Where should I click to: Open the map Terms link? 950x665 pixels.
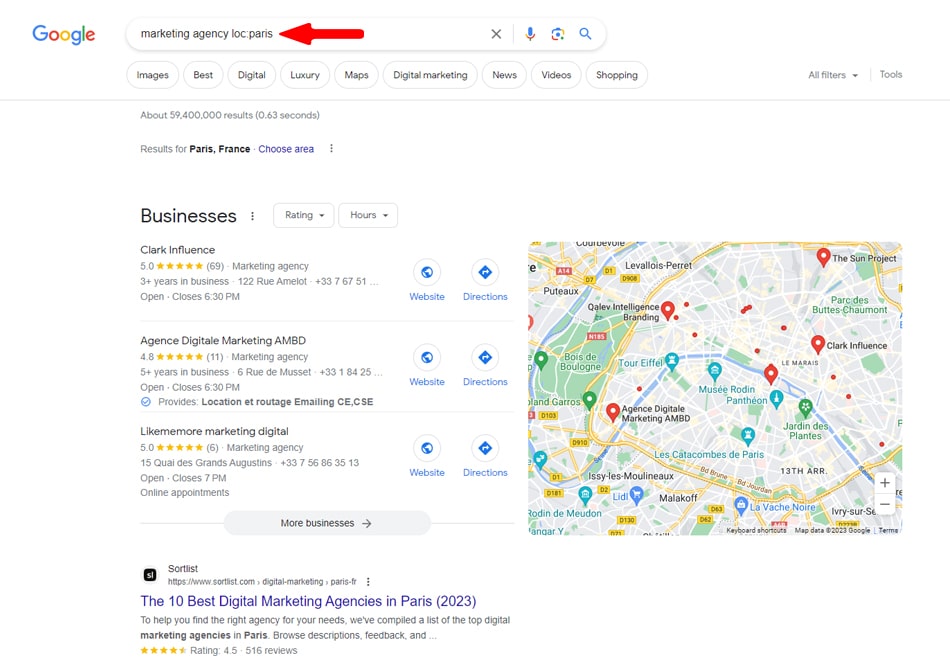click(888, 531)
